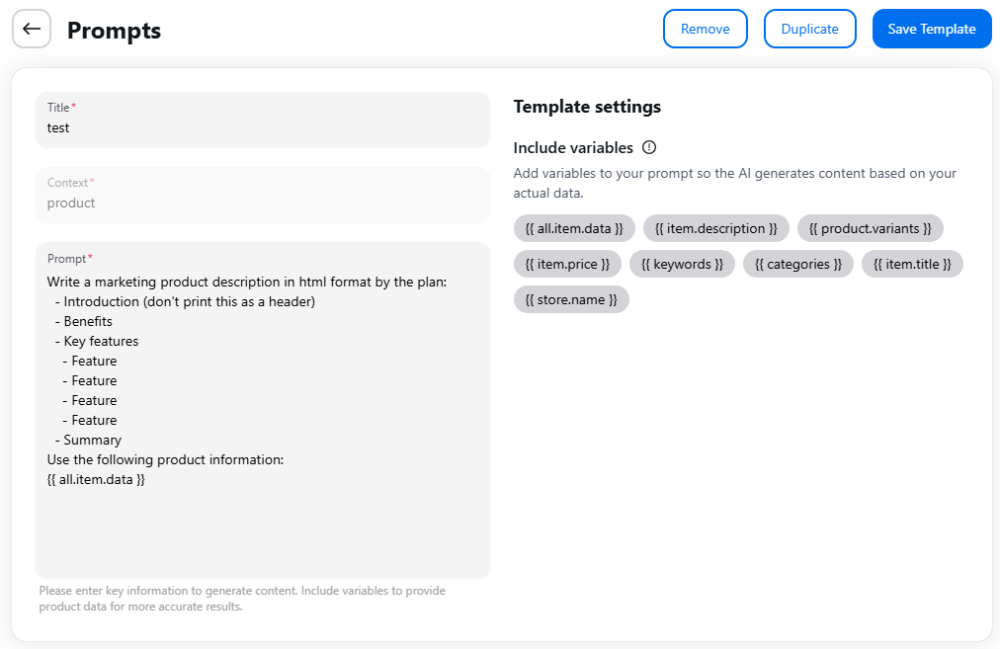Choose the {{ categories }} variable chip
Image resolution: width=1000 pixels, height=649 pixels.
[798, 264]
